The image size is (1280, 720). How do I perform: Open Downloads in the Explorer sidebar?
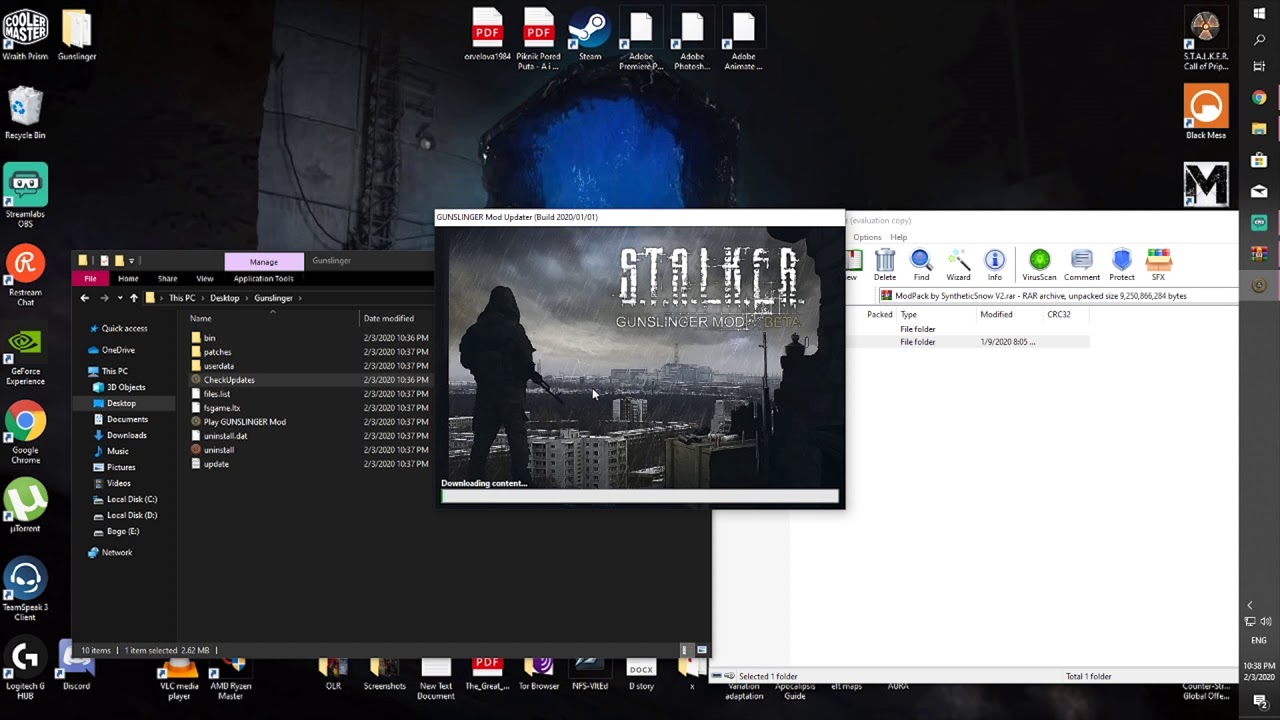(126, 435)
